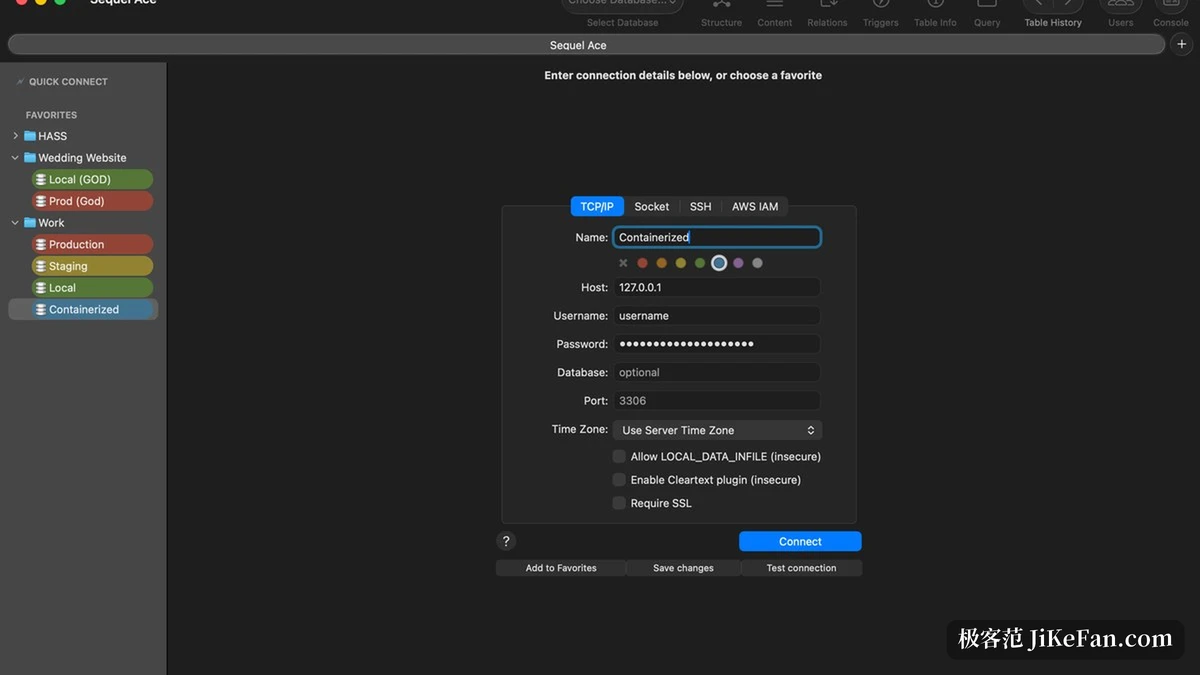Viewport: 1200px width, 675px height.
Task: Click the Test connection button
Action: click(x=801, y=568)
